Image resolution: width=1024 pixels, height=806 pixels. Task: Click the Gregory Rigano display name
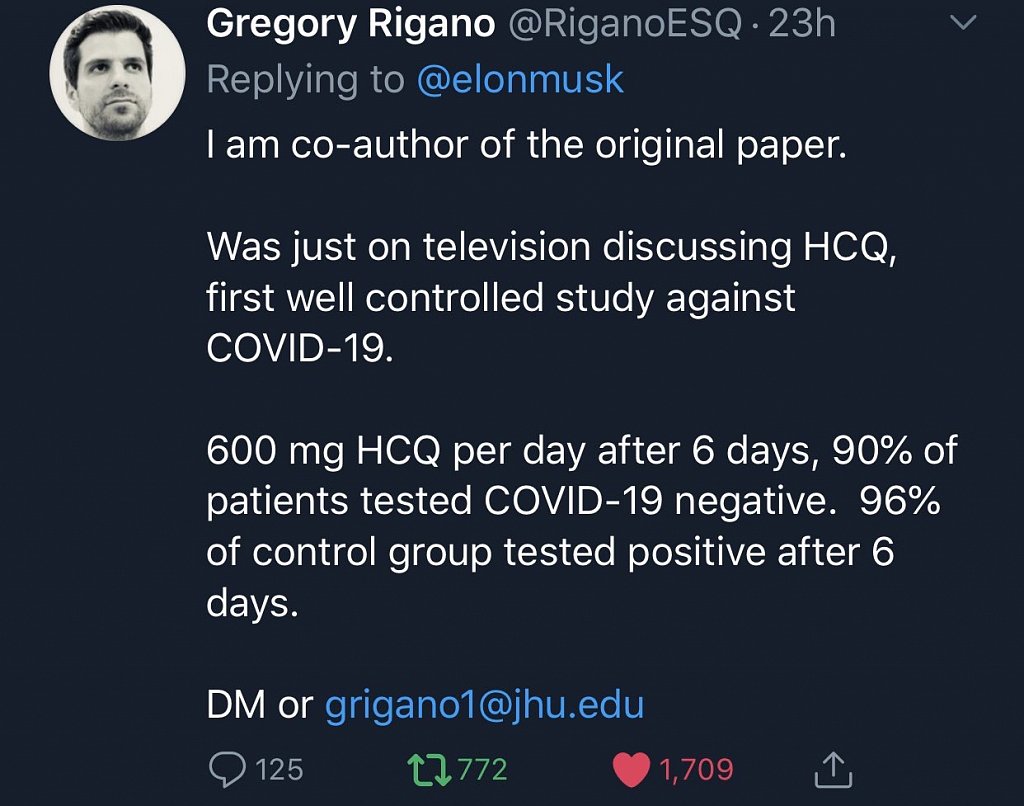coord(351,25)
